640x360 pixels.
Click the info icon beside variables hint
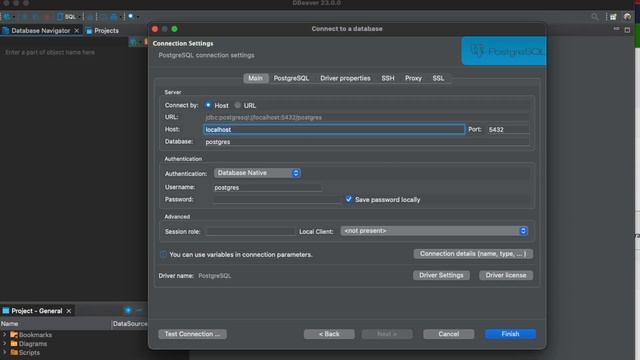[163, 254]
